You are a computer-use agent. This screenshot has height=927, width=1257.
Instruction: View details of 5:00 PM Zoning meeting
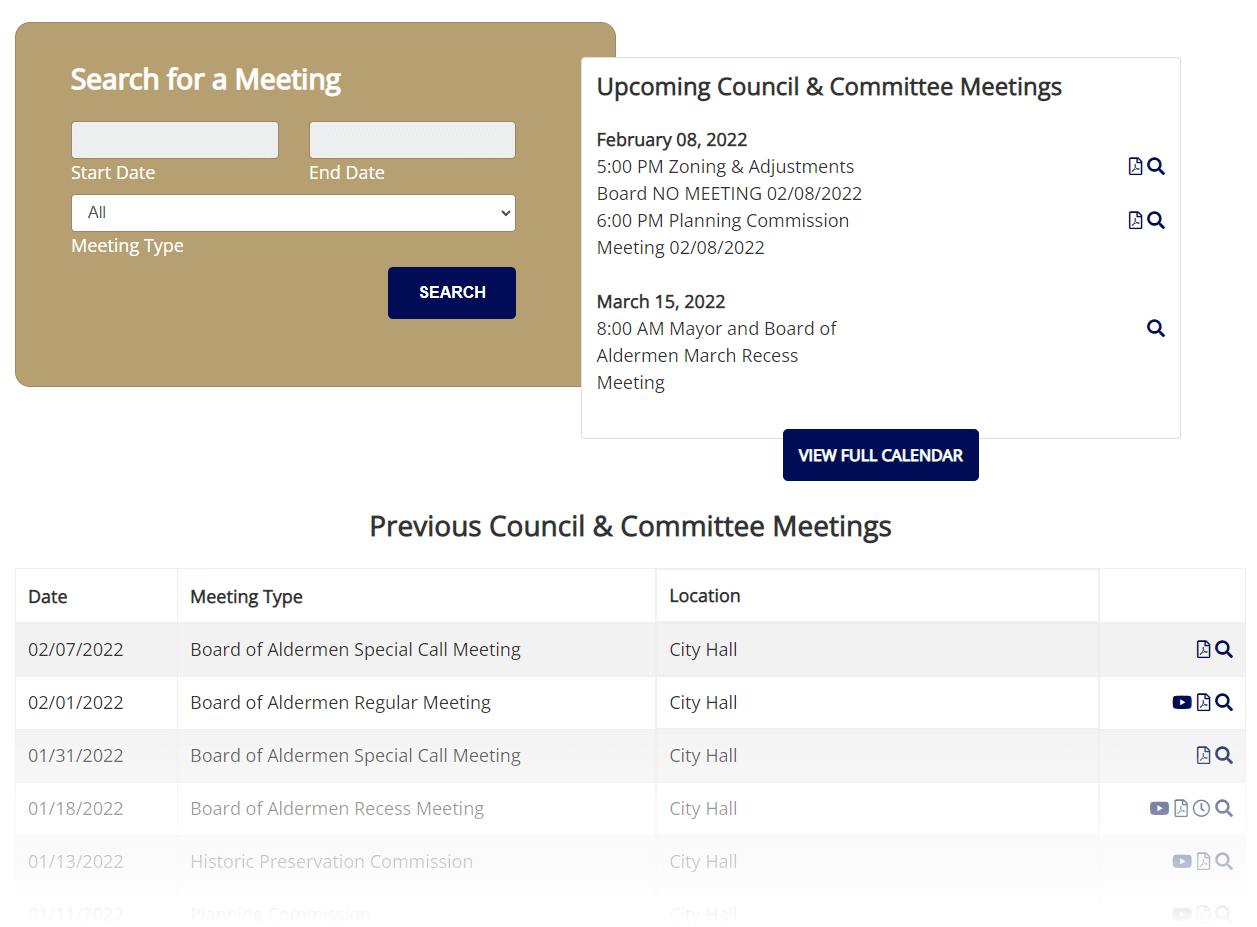click(1156, 167)
